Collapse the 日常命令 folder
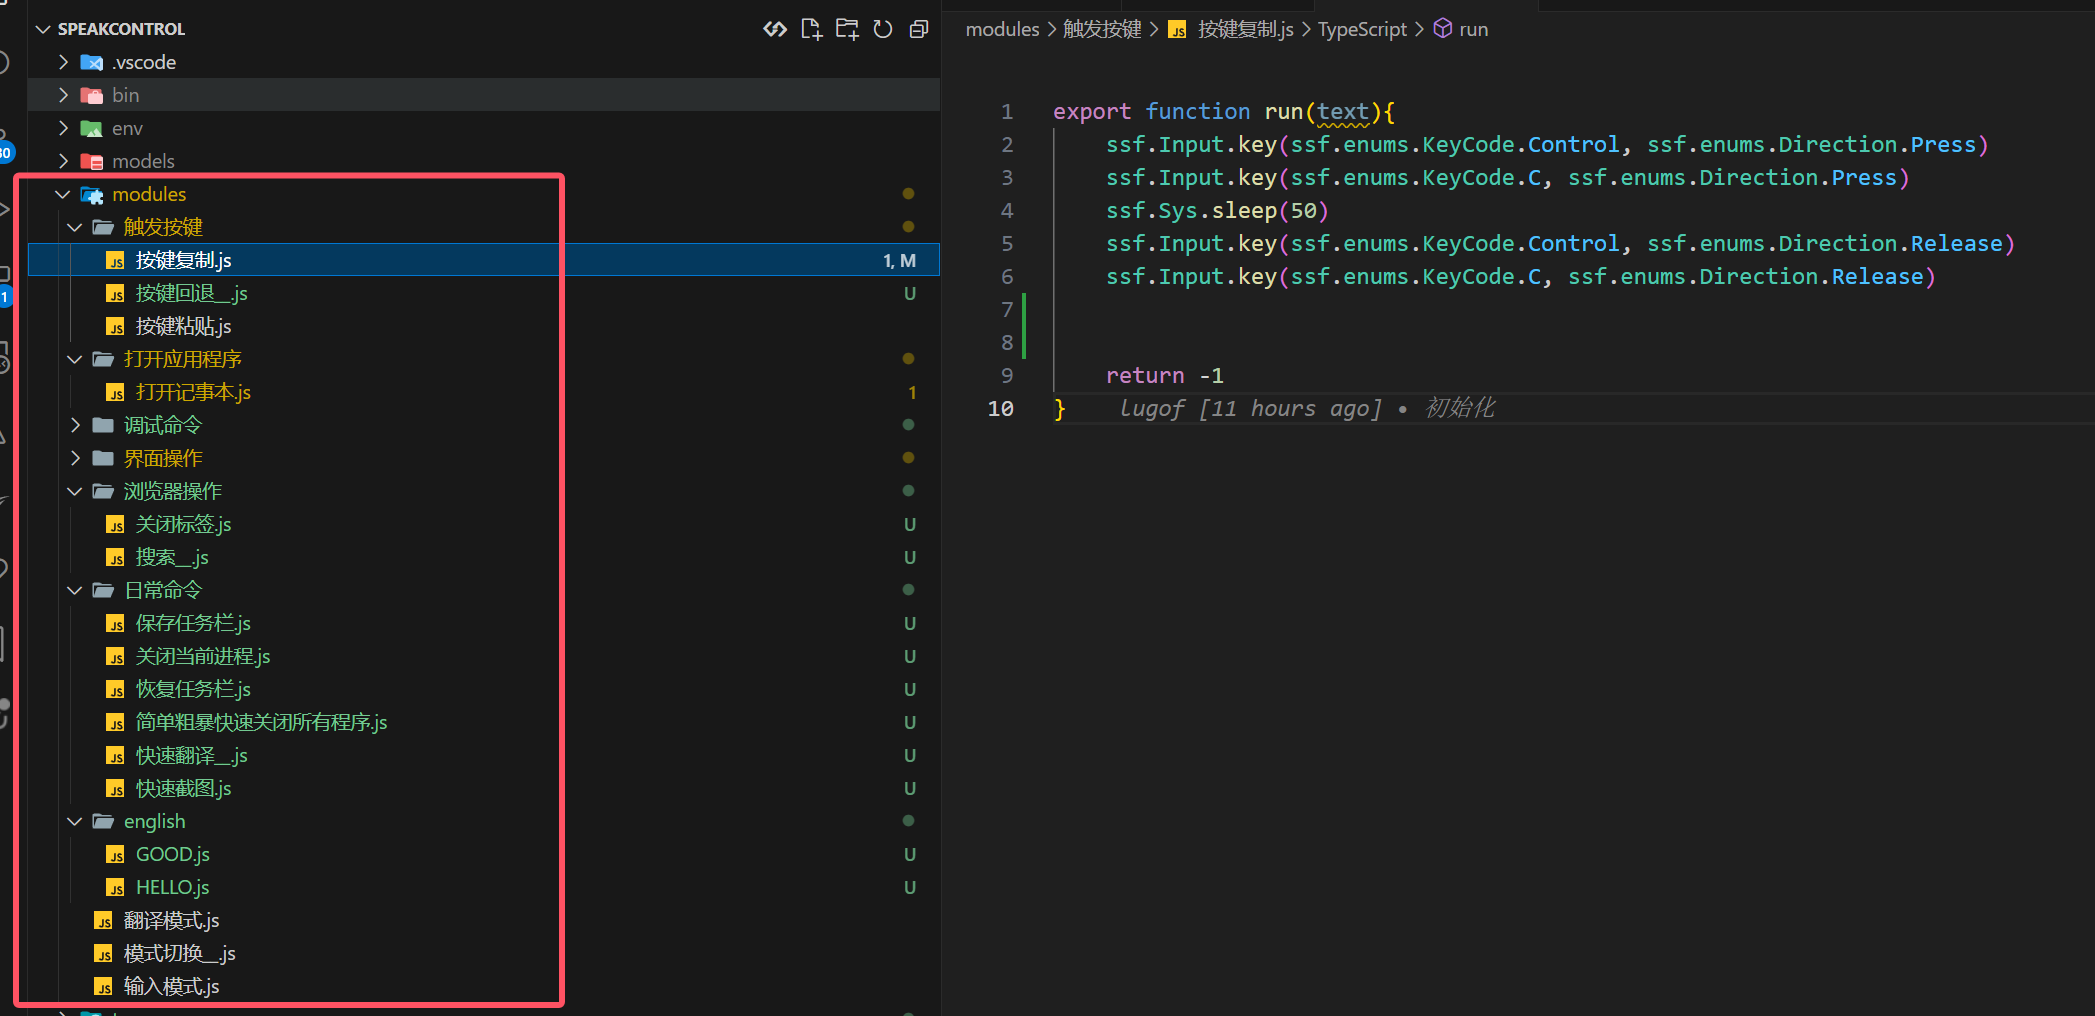Viewport: 2095px width, 1016px height. 75,590
